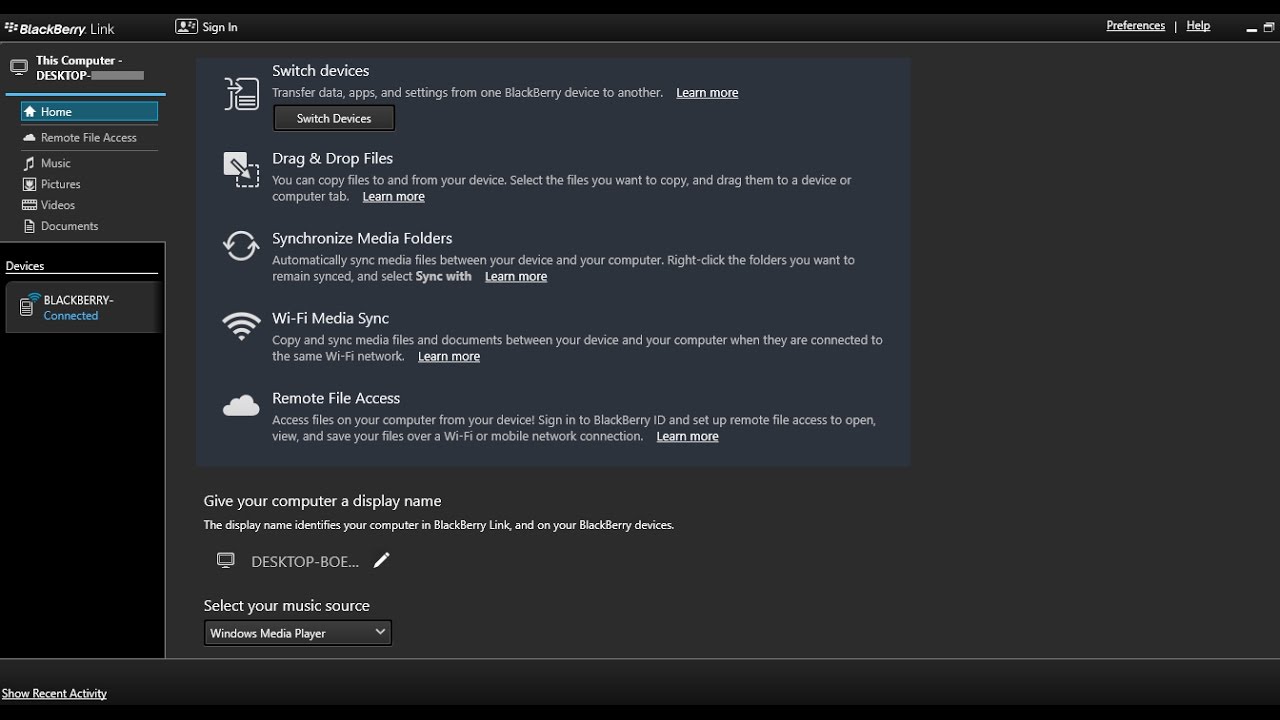This screenshot has height=720, width=1280.
Task: Go to Music library
Action: click(x=55, y=163)
